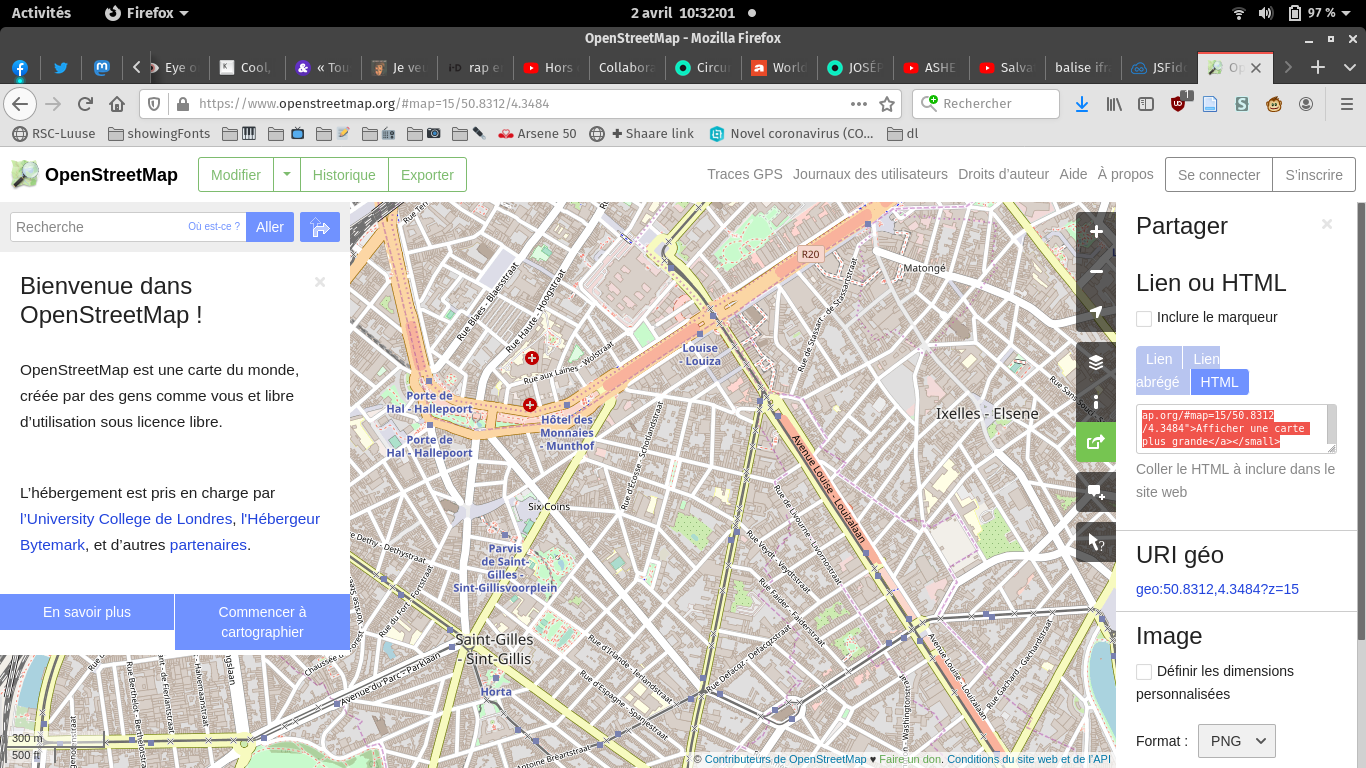The width and height of the screenshot is (1366, 768).
Task: Click the Aller search button
Action: (x=270, y=227)
